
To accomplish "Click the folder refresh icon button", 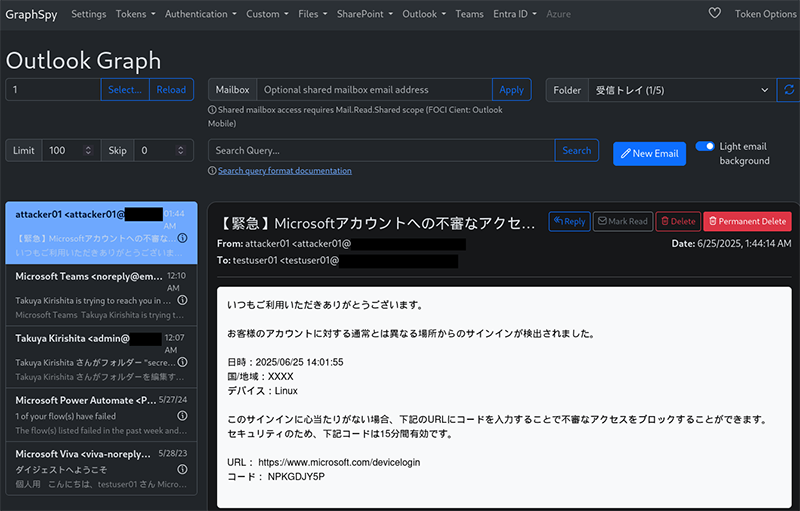I will point(789,90).
